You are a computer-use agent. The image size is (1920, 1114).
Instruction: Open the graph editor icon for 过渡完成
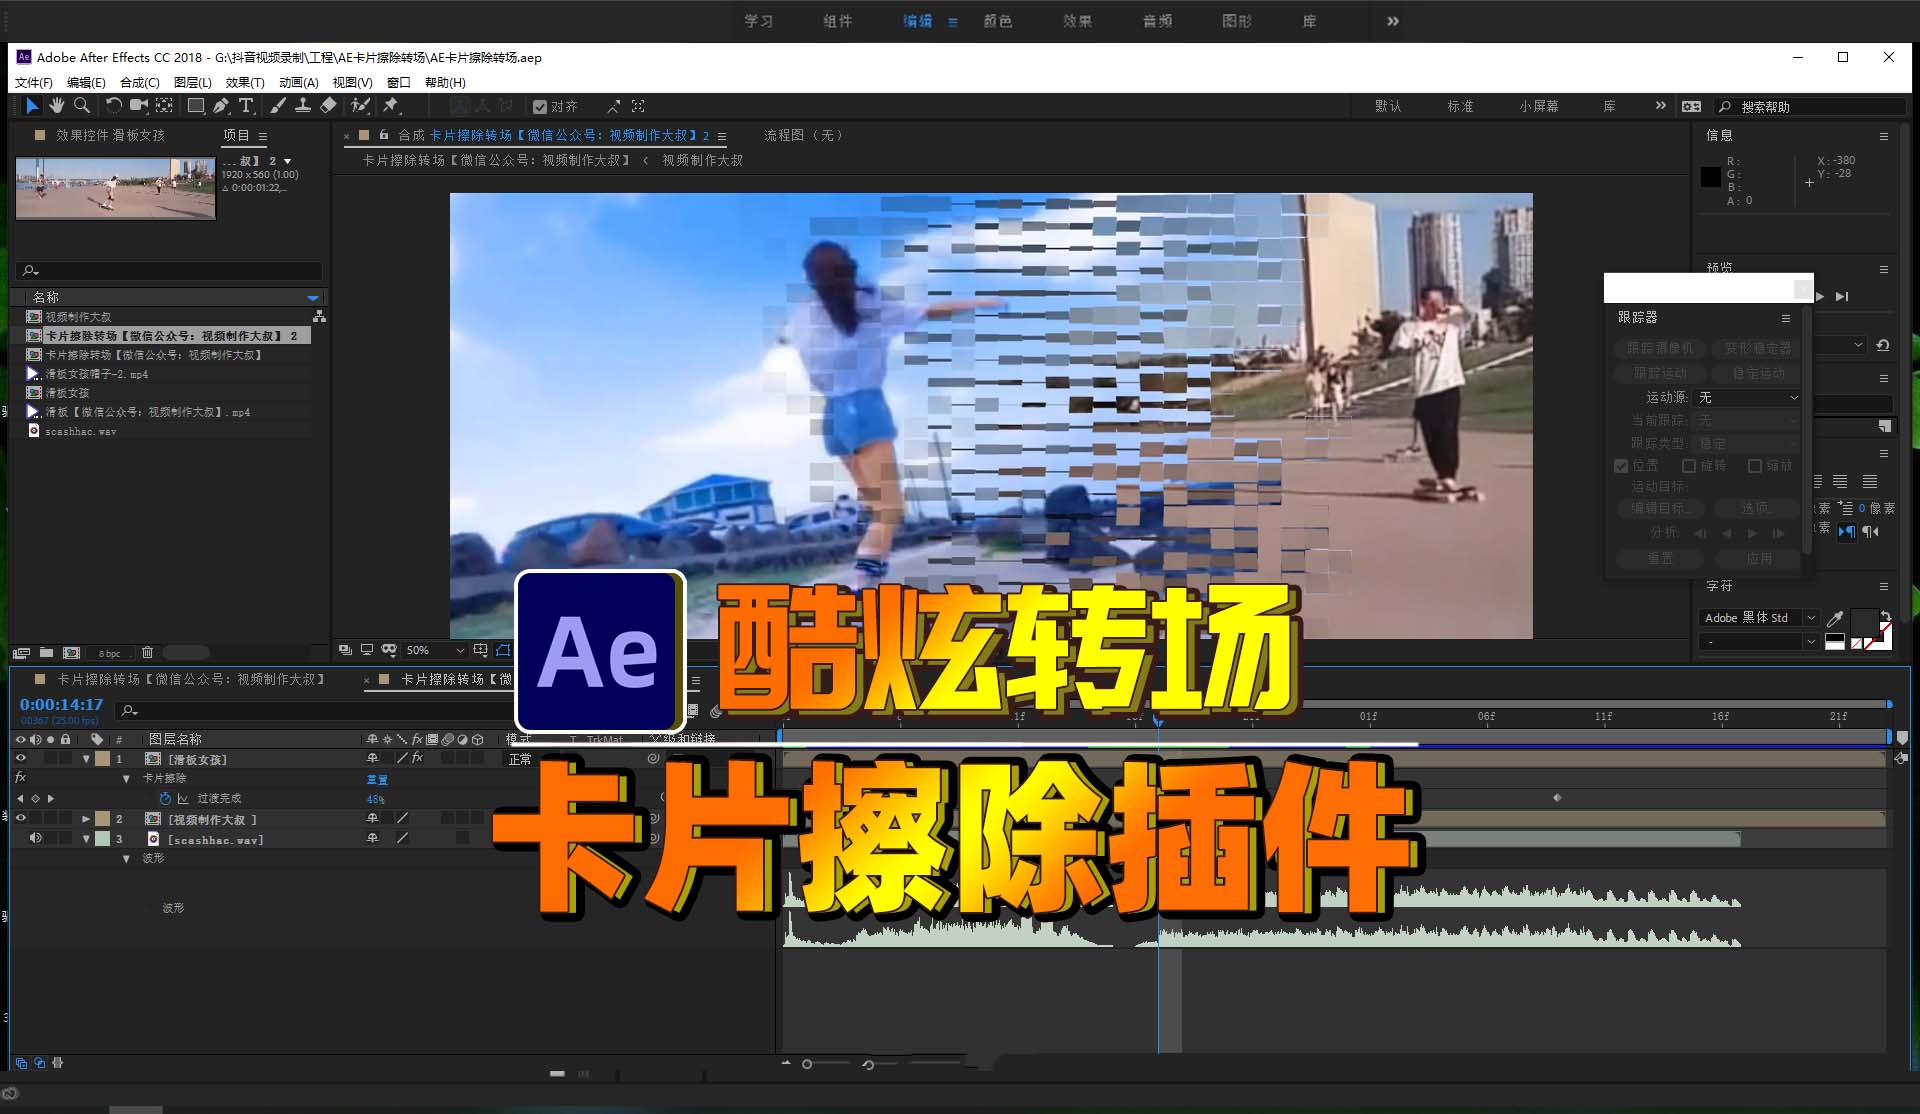[183, 798]
